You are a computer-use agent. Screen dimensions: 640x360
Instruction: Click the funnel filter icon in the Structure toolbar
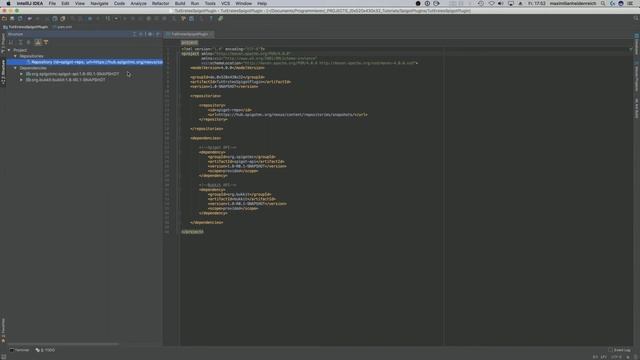coord(46,42)
